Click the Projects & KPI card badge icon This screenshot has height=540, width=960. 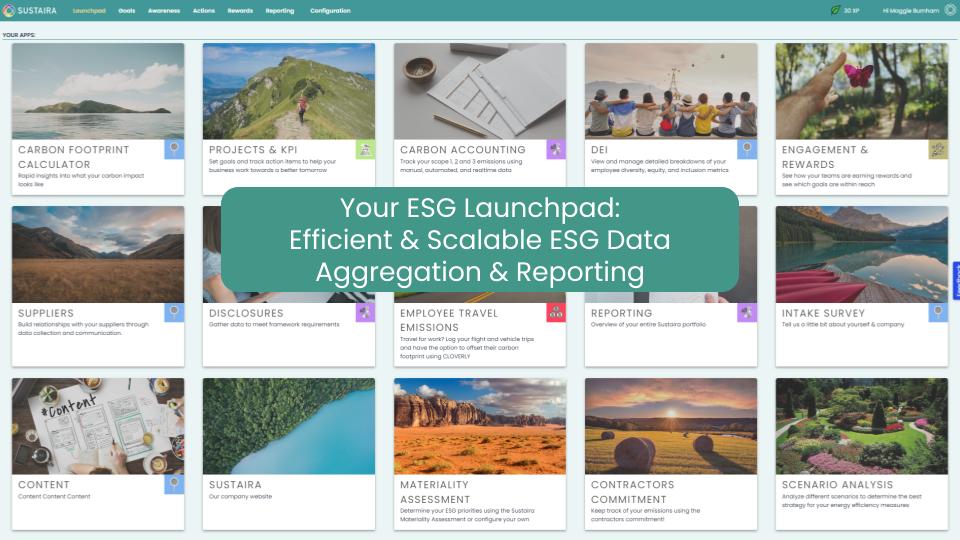tap(366, 149)
